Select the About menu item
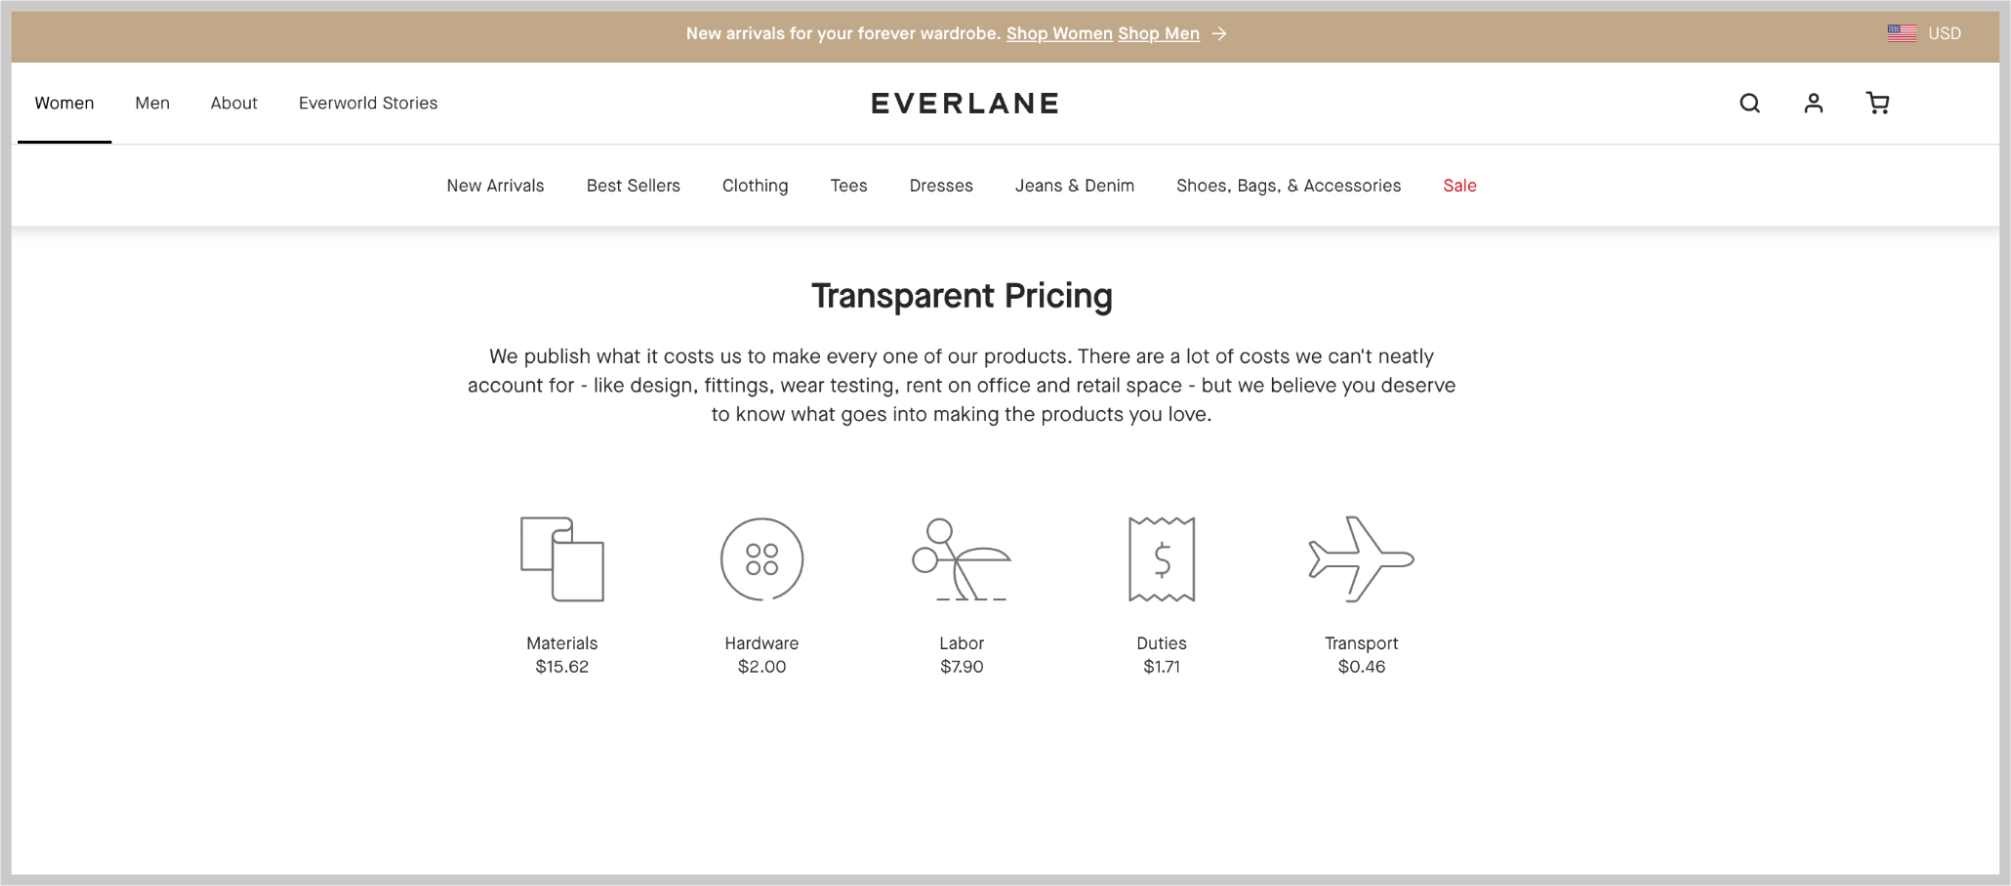This screenshot has width=2011, height=886. pyautogui.click(x=233, y=103)
